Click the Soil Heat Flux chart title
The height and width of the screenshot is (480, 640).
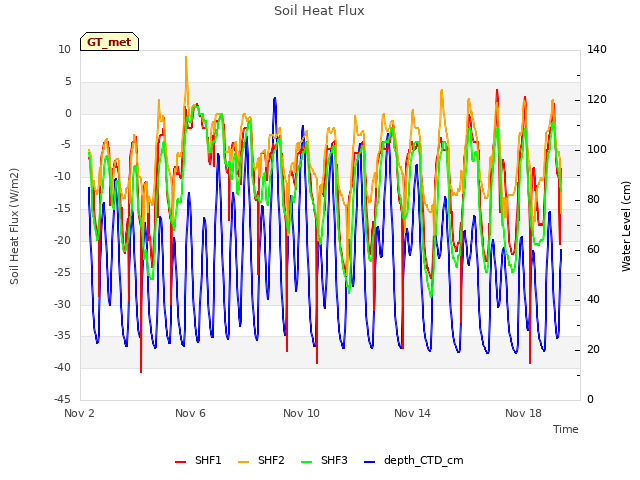[x=319, y=11]
